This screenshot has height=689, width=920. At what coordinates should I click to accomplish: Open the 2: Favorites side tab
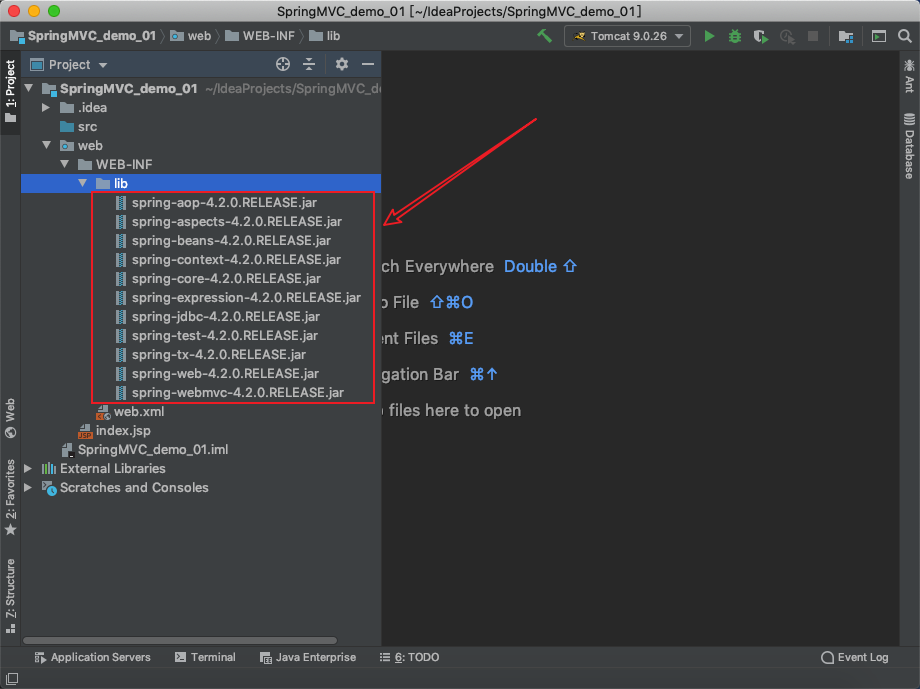10,497
